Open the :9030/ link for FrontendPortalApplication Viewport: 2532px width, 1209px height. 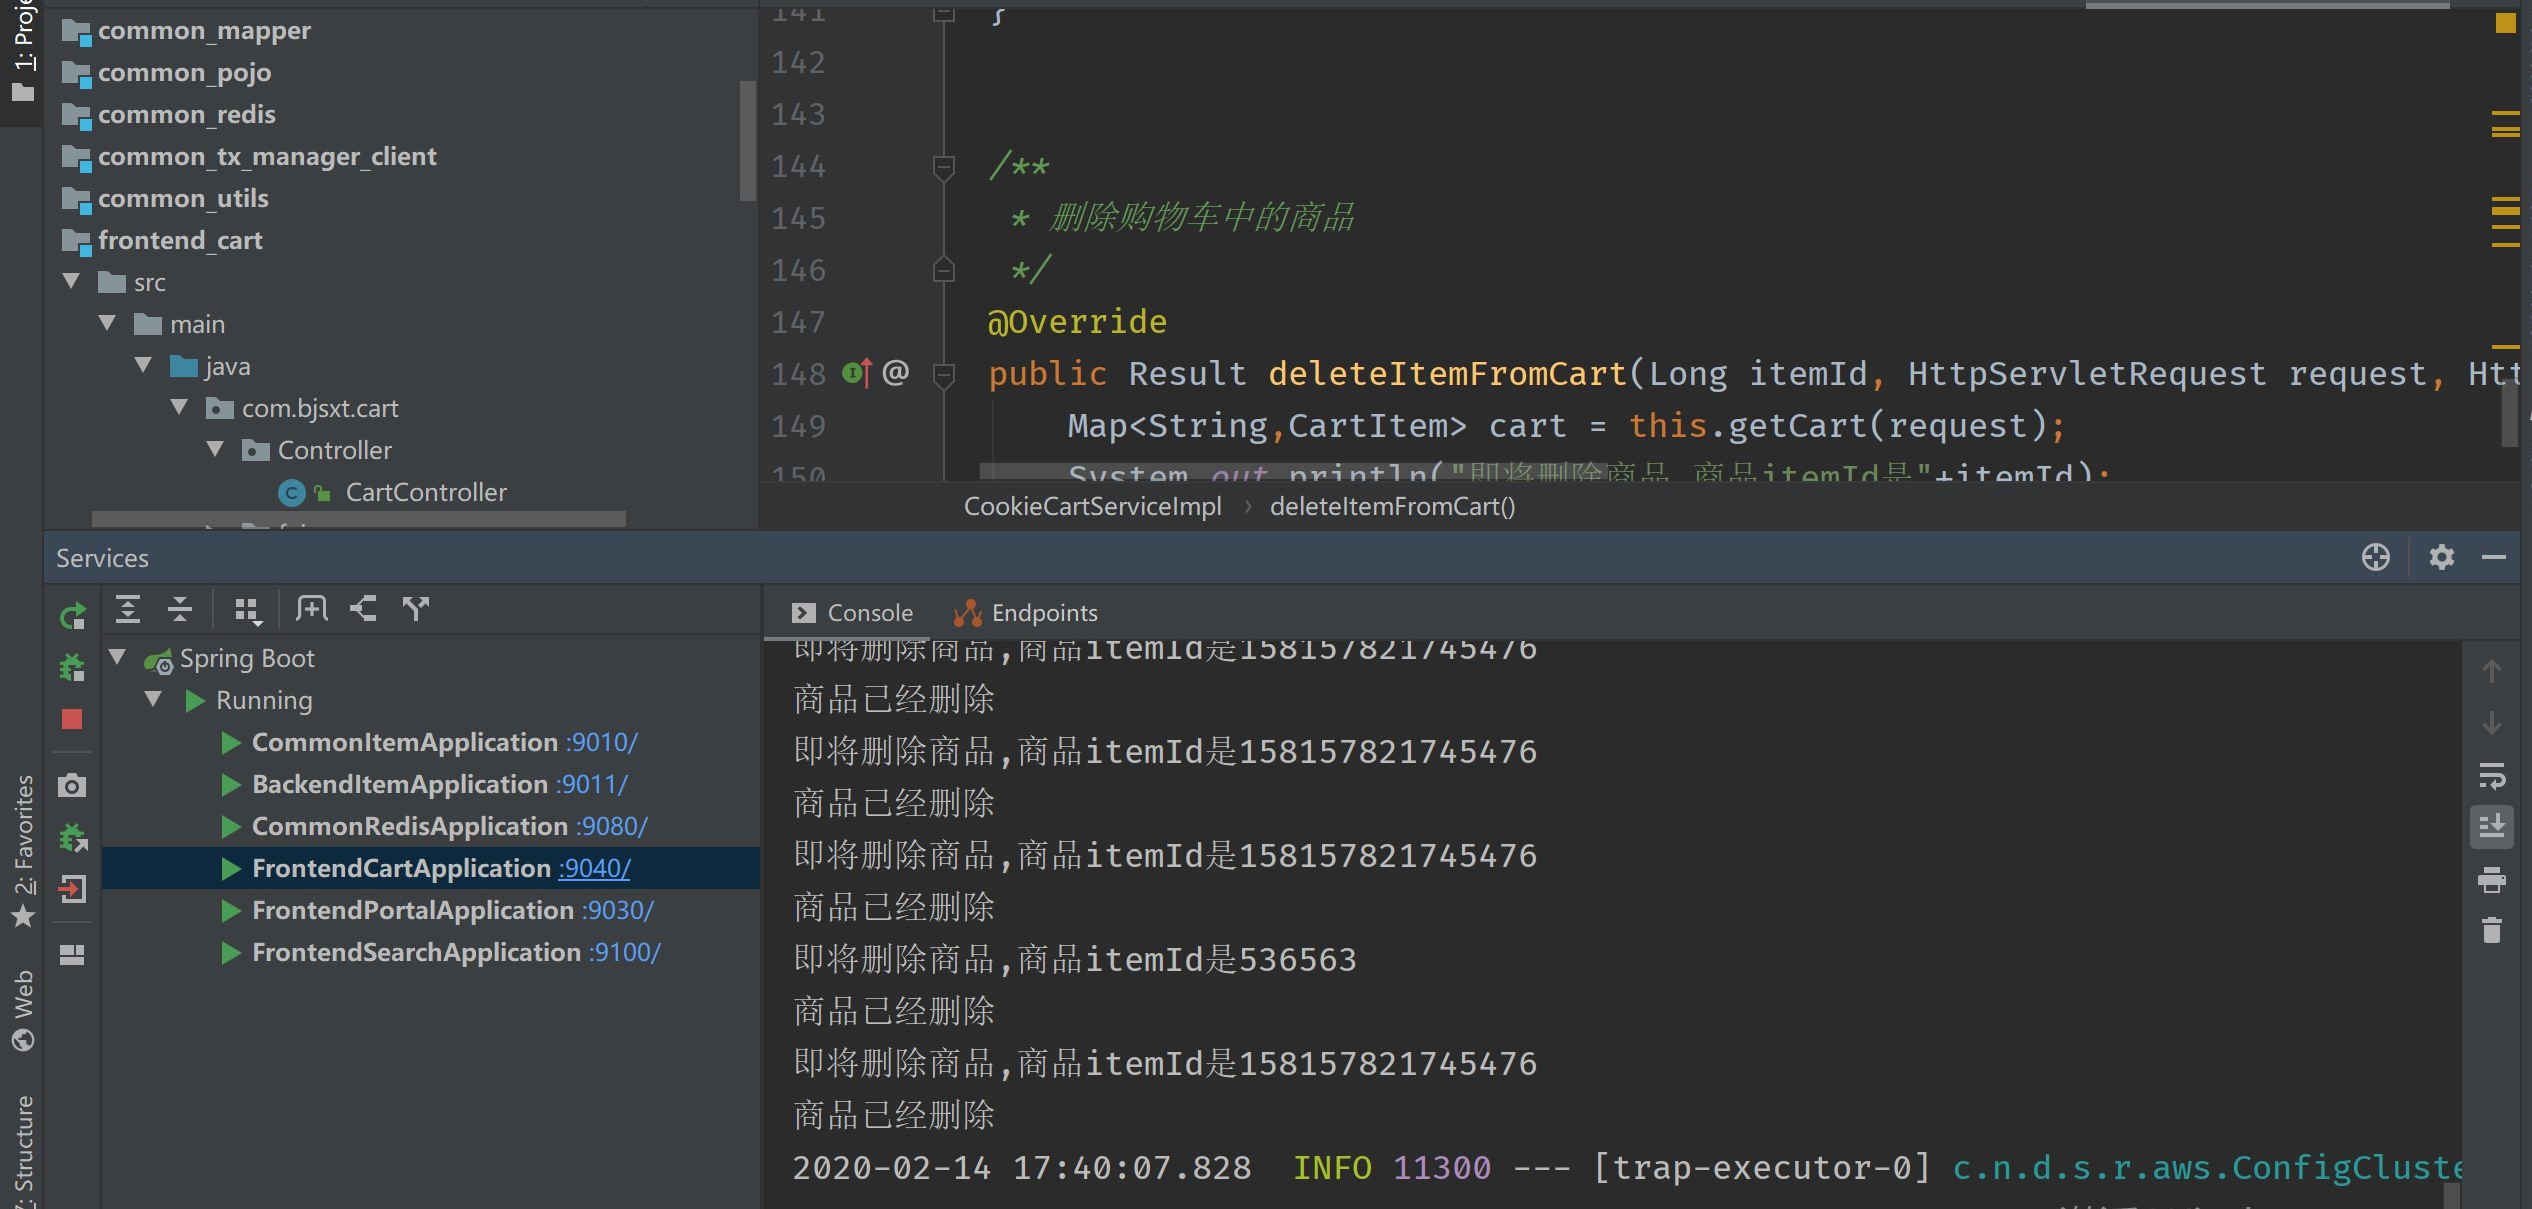click(617, 910)
